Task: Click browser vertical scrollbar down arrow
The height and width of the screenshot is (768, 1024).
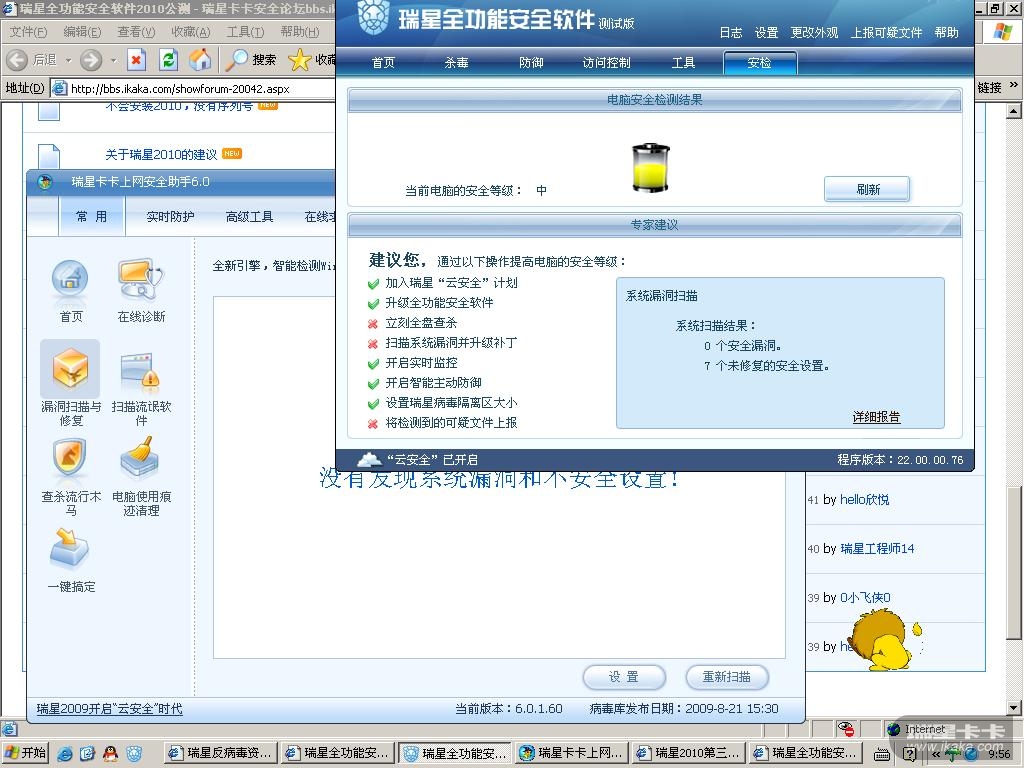Action: point(1014,707)
